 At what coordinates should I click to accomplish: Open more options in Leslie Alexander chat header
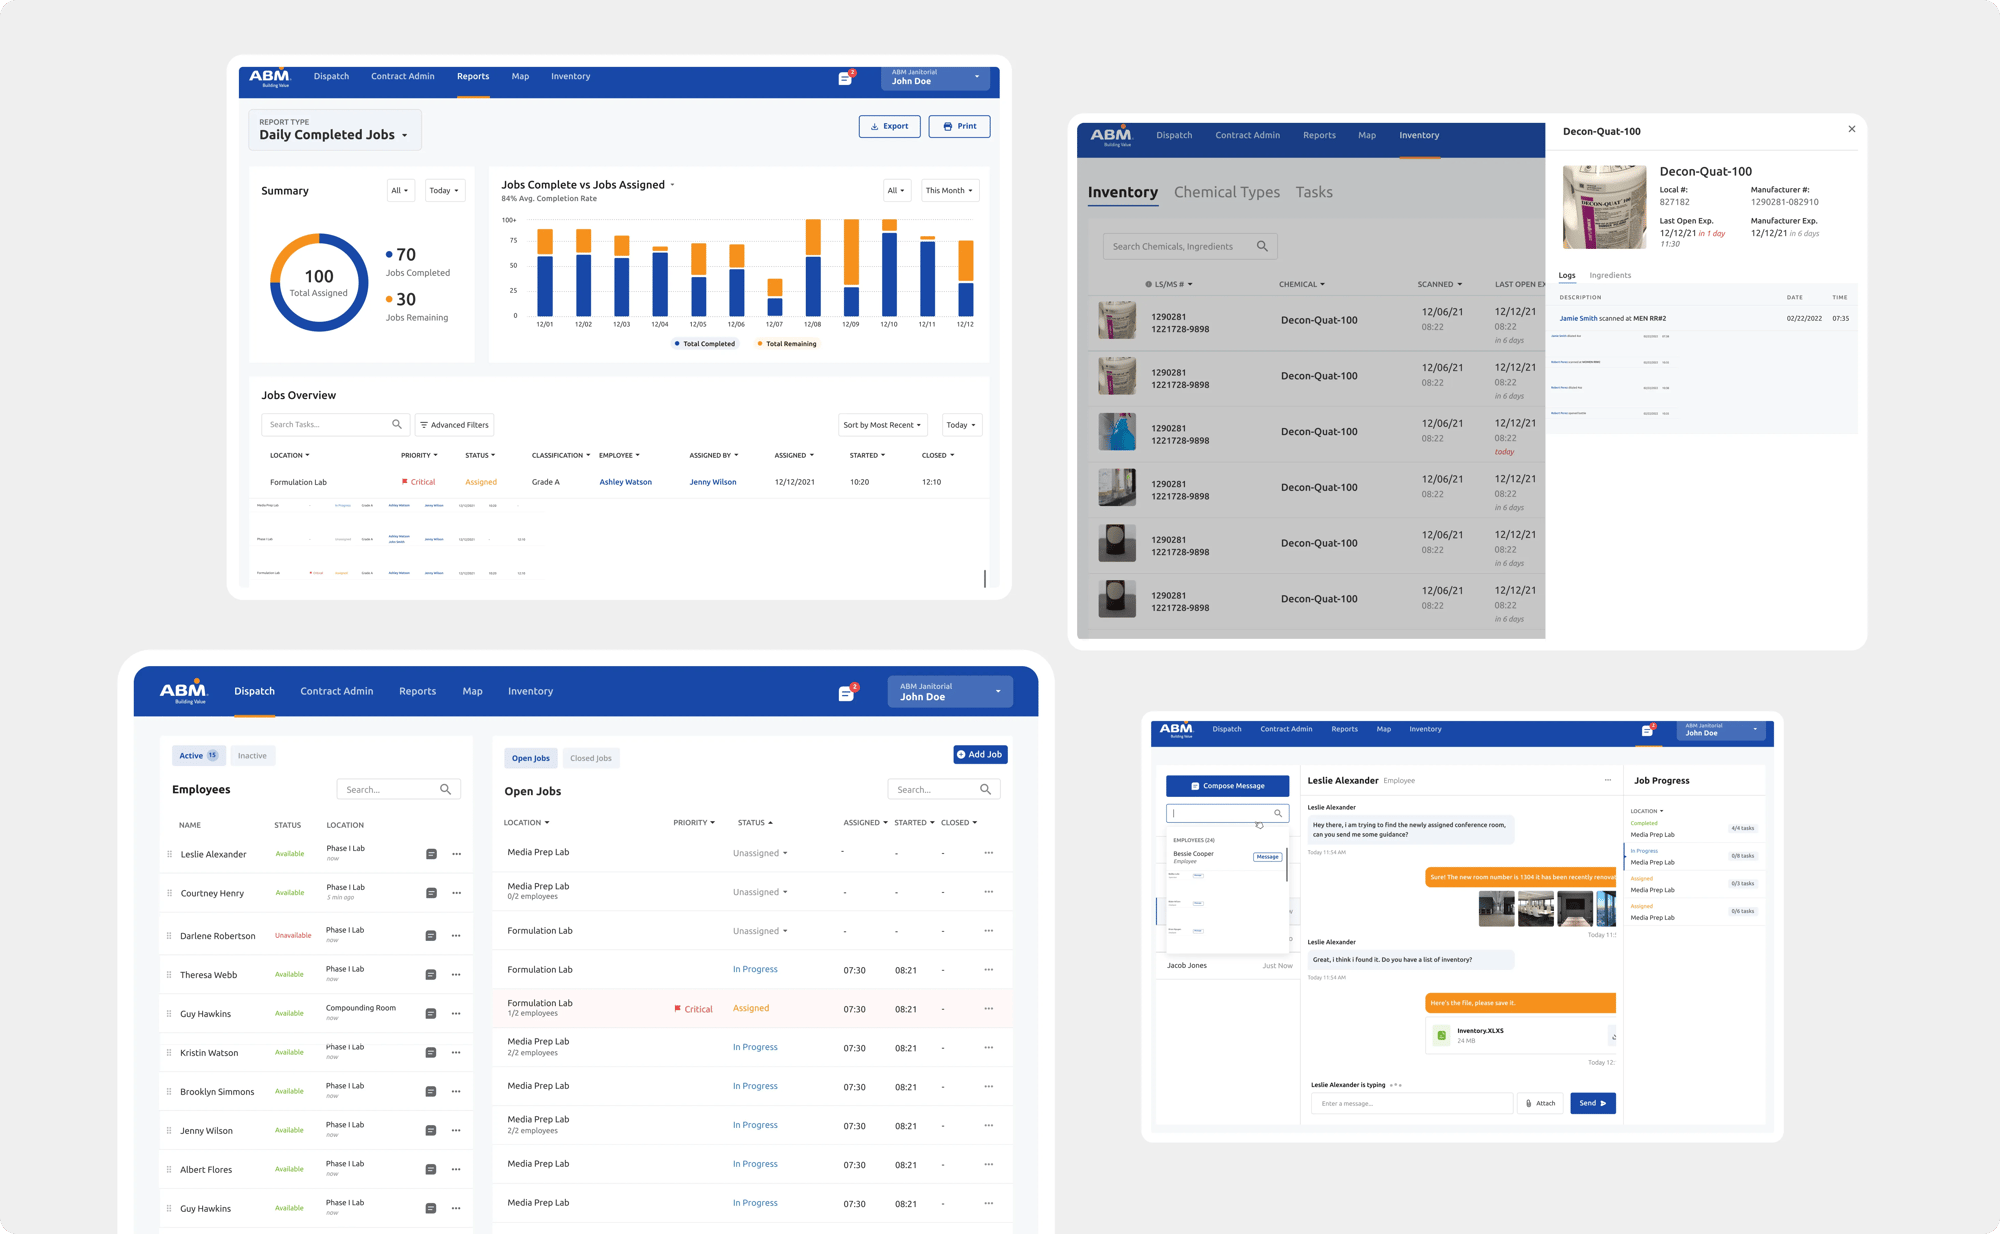pyautogui.click(x=1608, y=780)
